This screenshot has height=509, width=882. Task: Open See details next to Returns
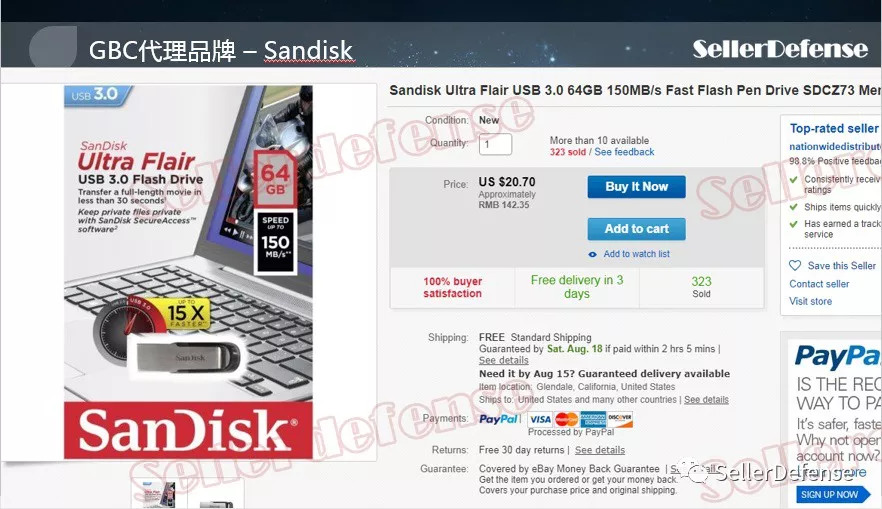[x=600, y=450]
